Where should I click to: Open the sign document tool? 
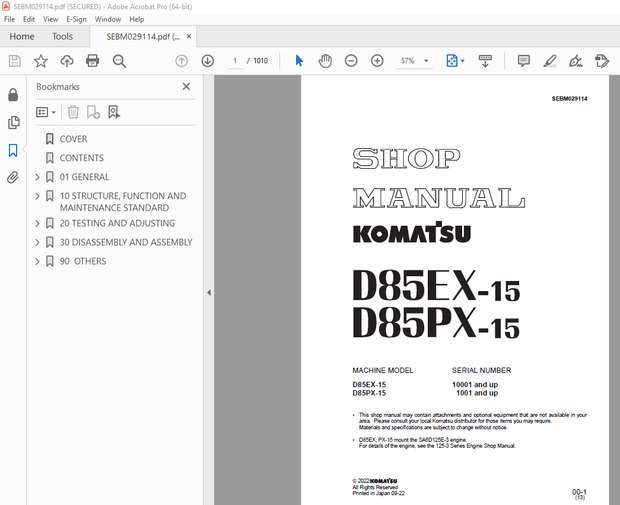(576, 61)
